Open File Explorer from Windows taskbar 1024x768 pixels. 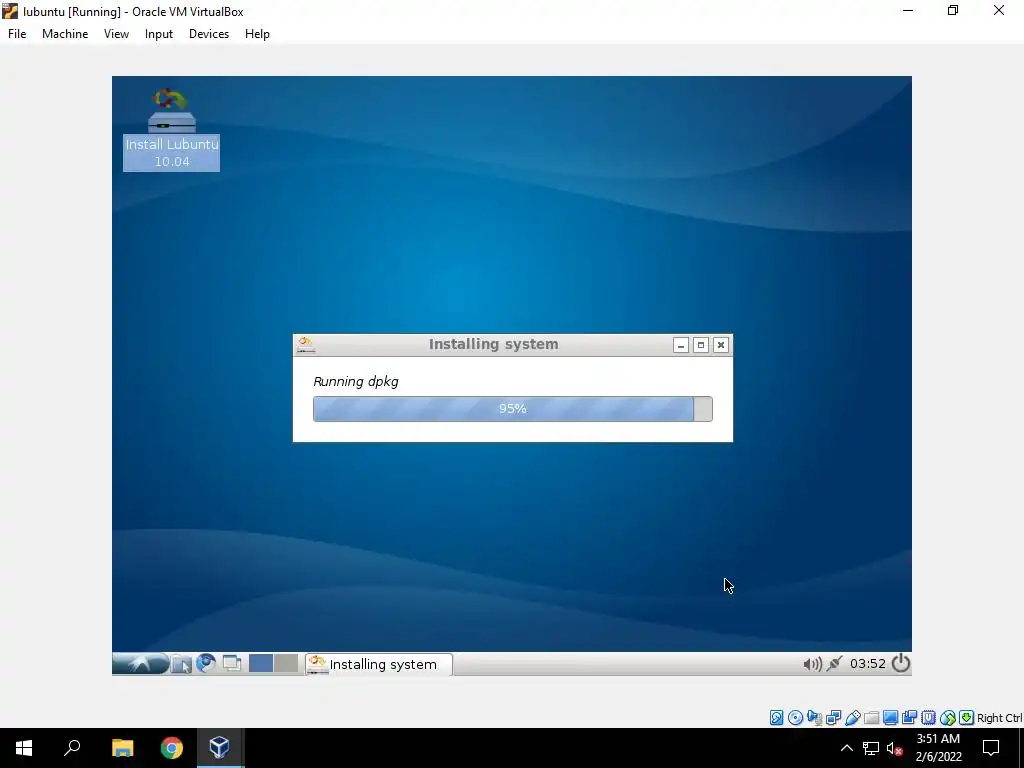122,748
